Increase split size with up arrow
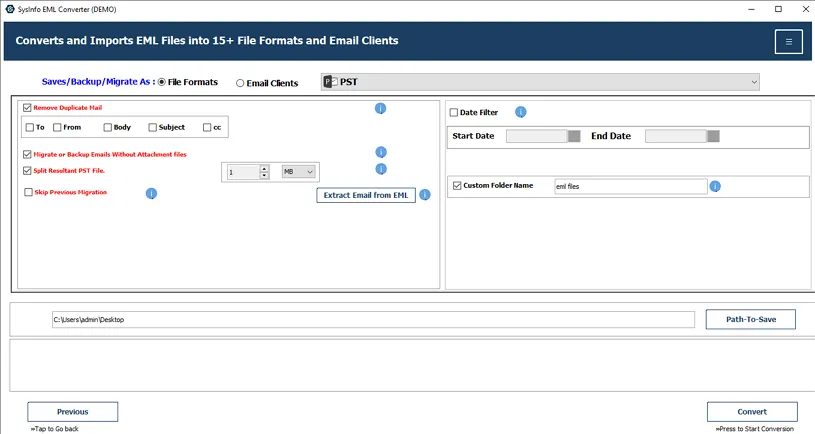Image resolution: width=815 pixels, height=434 pixels. pos(264,168)
